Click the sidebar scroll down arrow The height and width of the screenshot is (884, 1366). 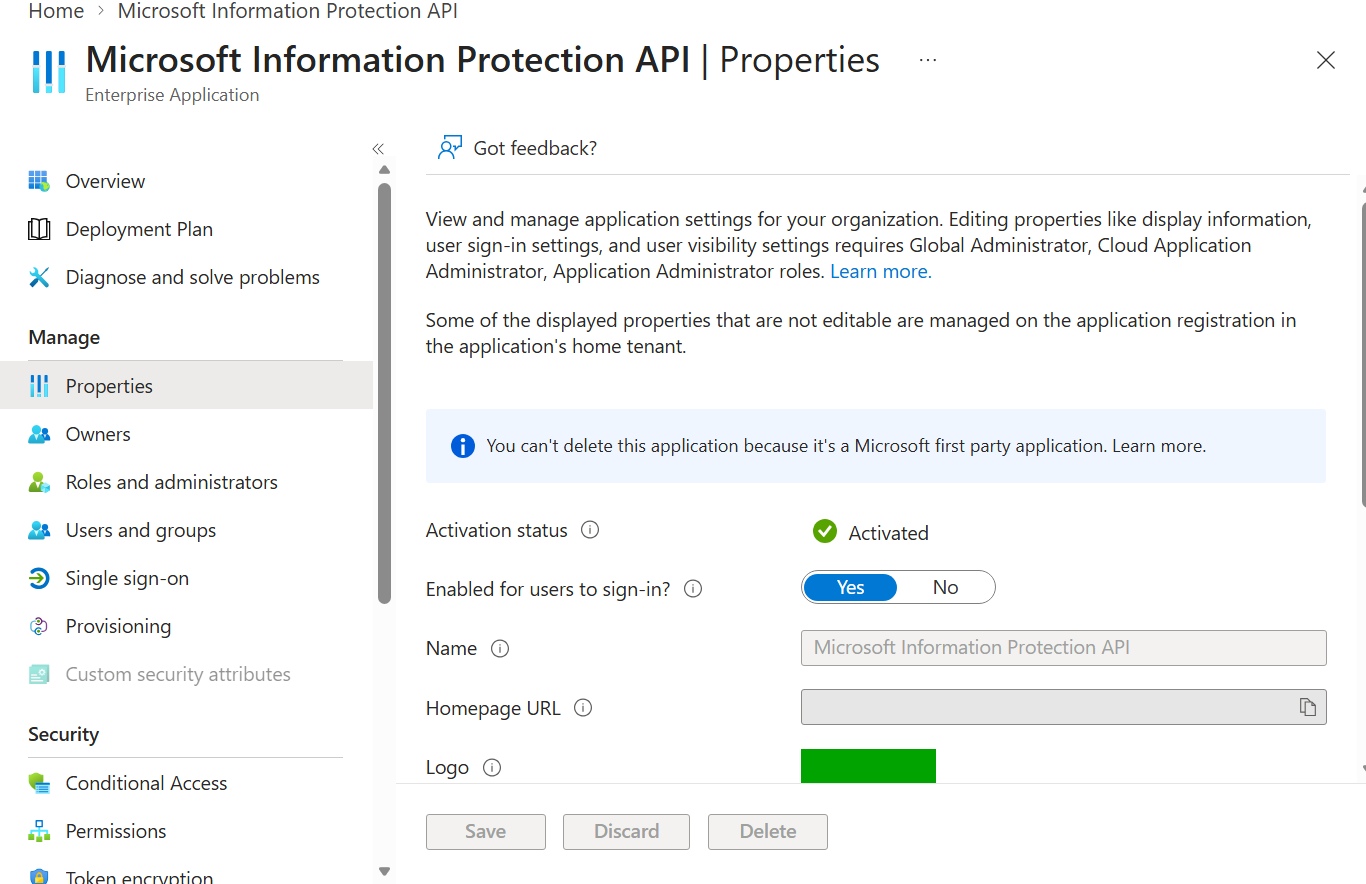click(x=385, y=871)
